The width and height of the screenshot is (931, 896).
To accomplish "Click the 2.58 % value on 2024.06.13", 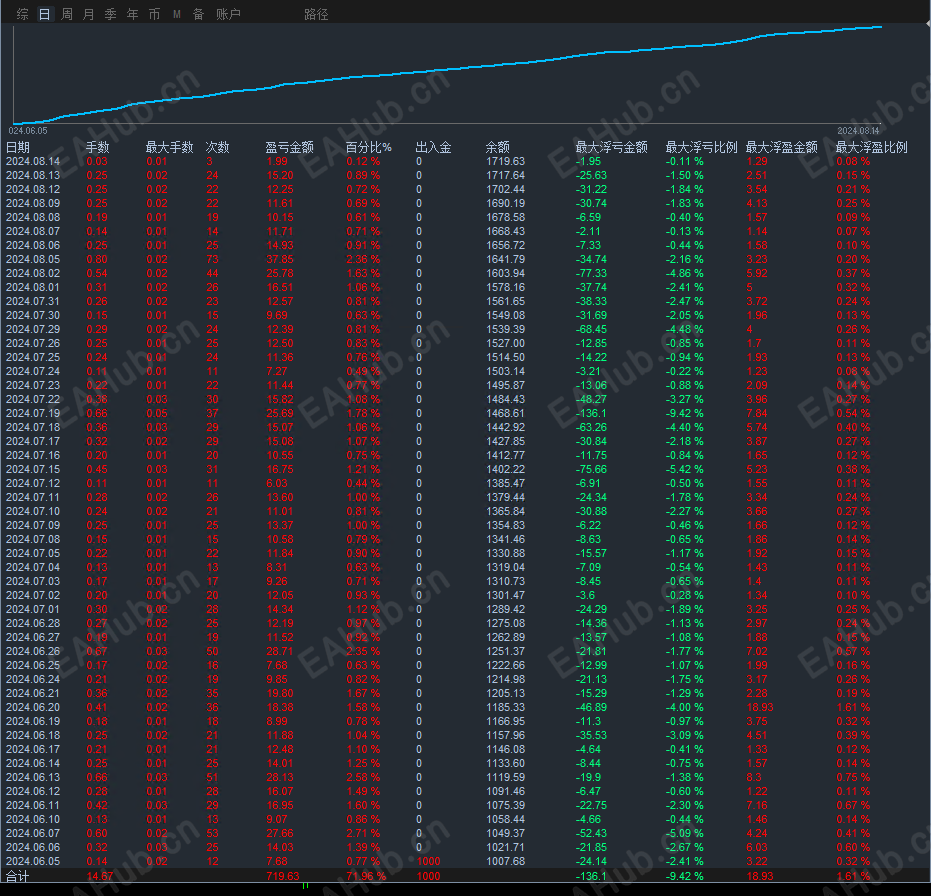I will 363,777.
